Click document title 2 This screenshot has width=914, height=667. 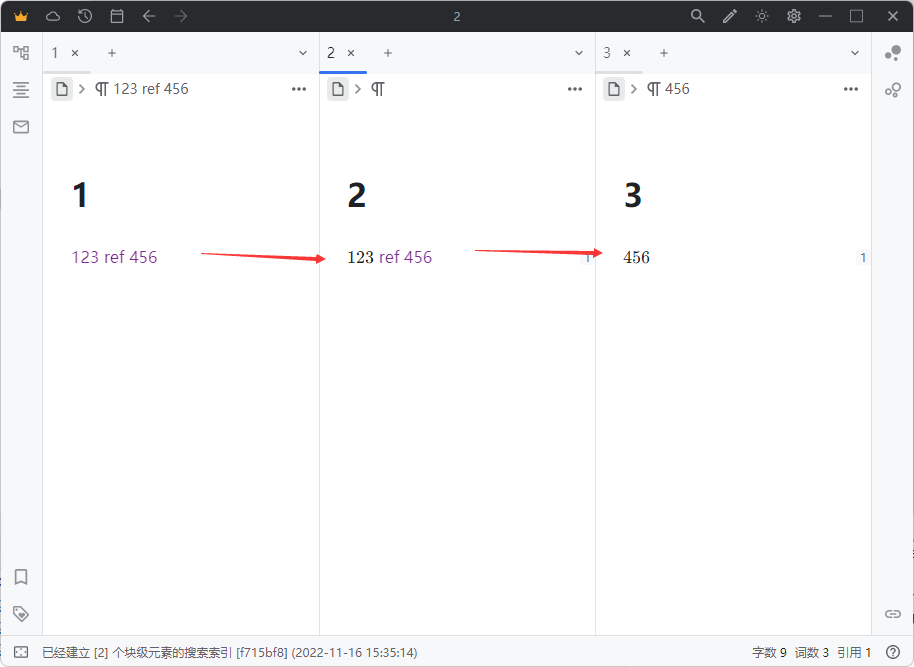click(357, 195)
